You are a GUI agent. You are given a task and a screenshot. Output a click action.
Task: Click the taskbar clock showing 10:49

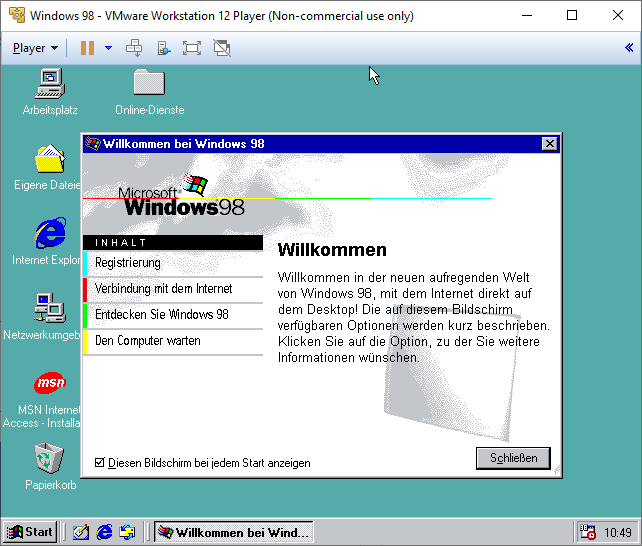pyautogui.click(x=618, y=532)
